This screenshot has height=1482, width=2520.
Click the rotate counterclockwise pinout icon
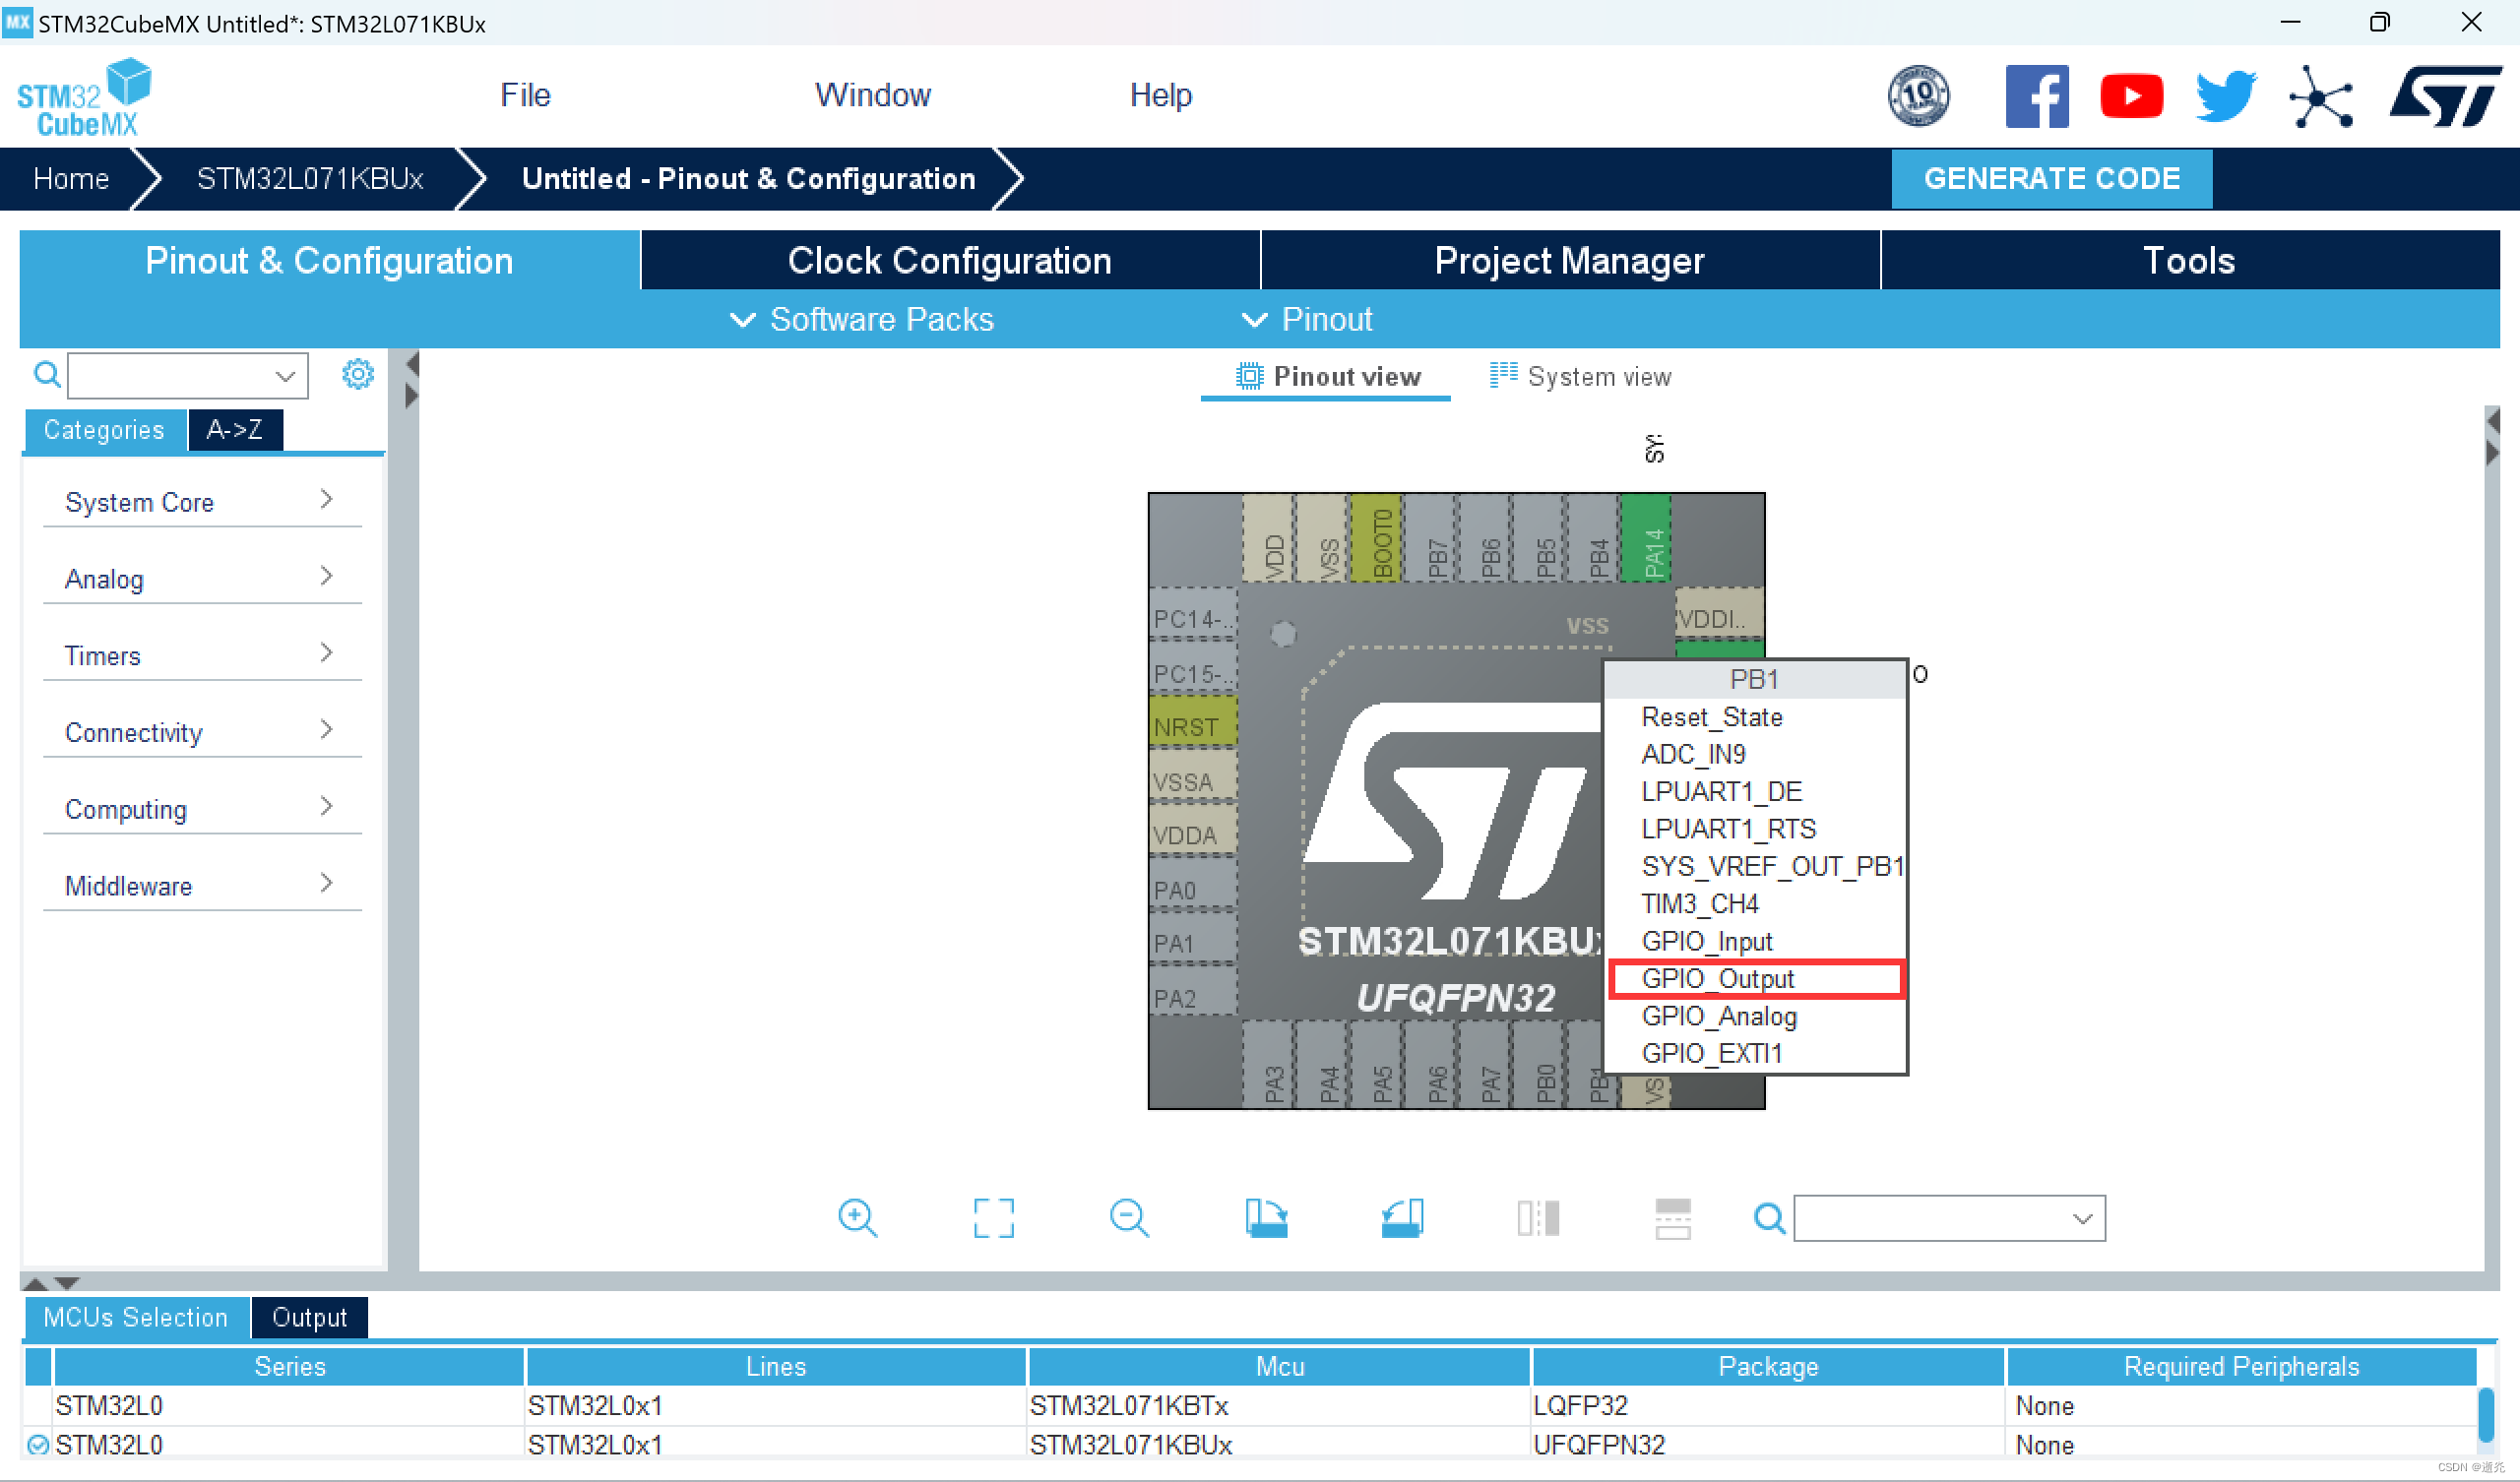(x=1402, y=1218)
